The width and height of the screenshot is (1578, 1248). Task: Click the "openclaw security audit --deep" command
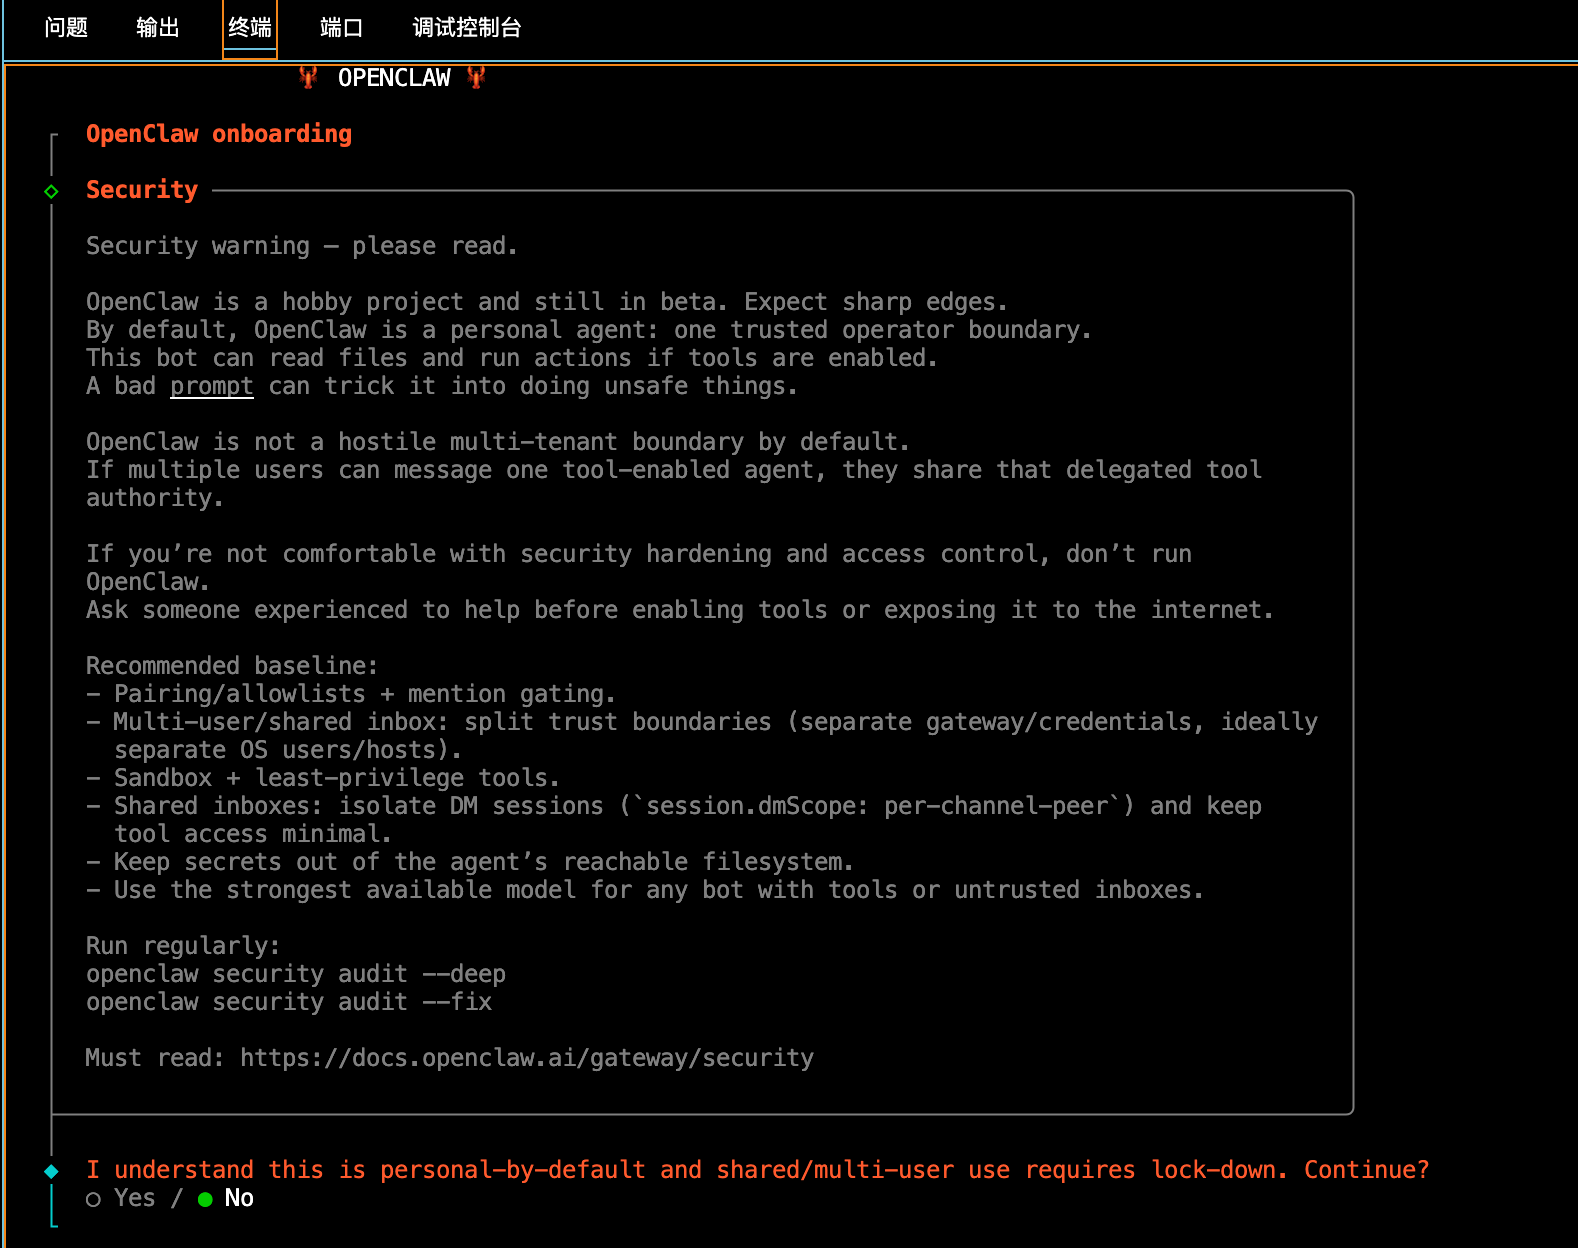[x=296, y=974]
